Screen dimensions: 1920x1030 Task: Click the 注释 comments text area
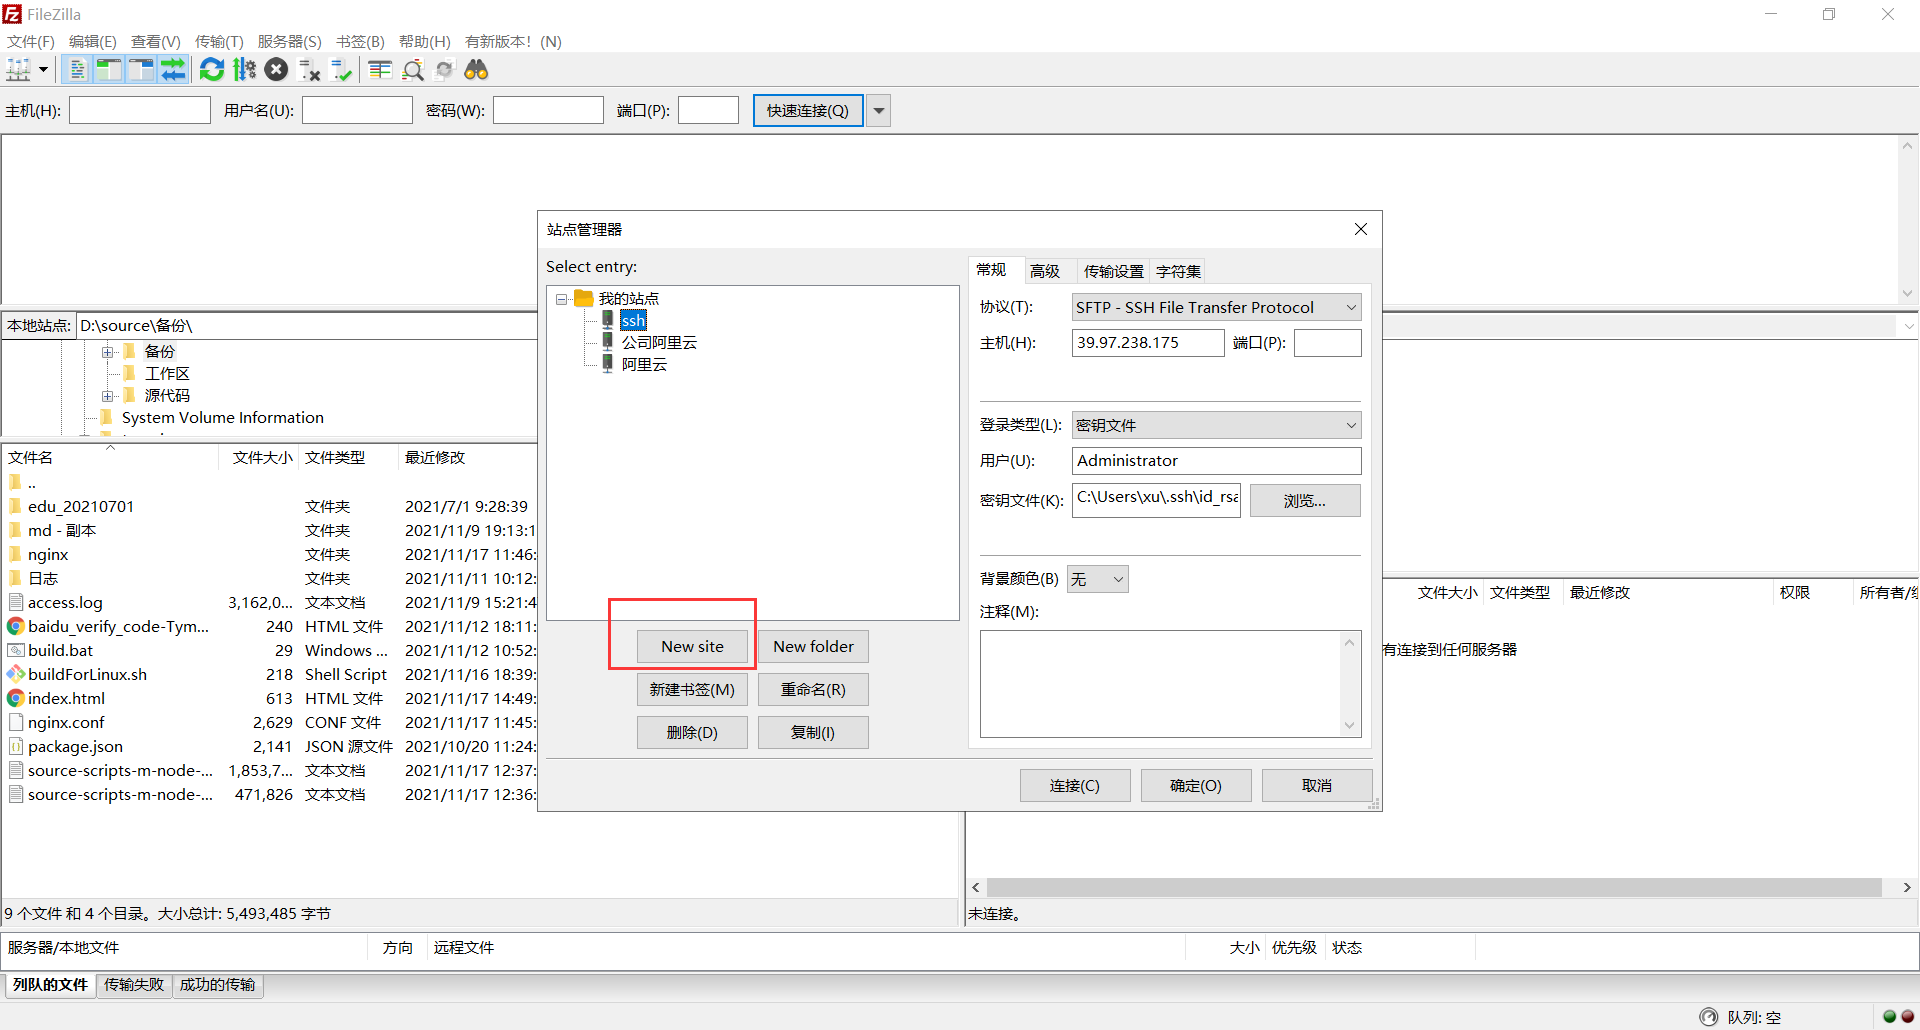point(1170,684)
